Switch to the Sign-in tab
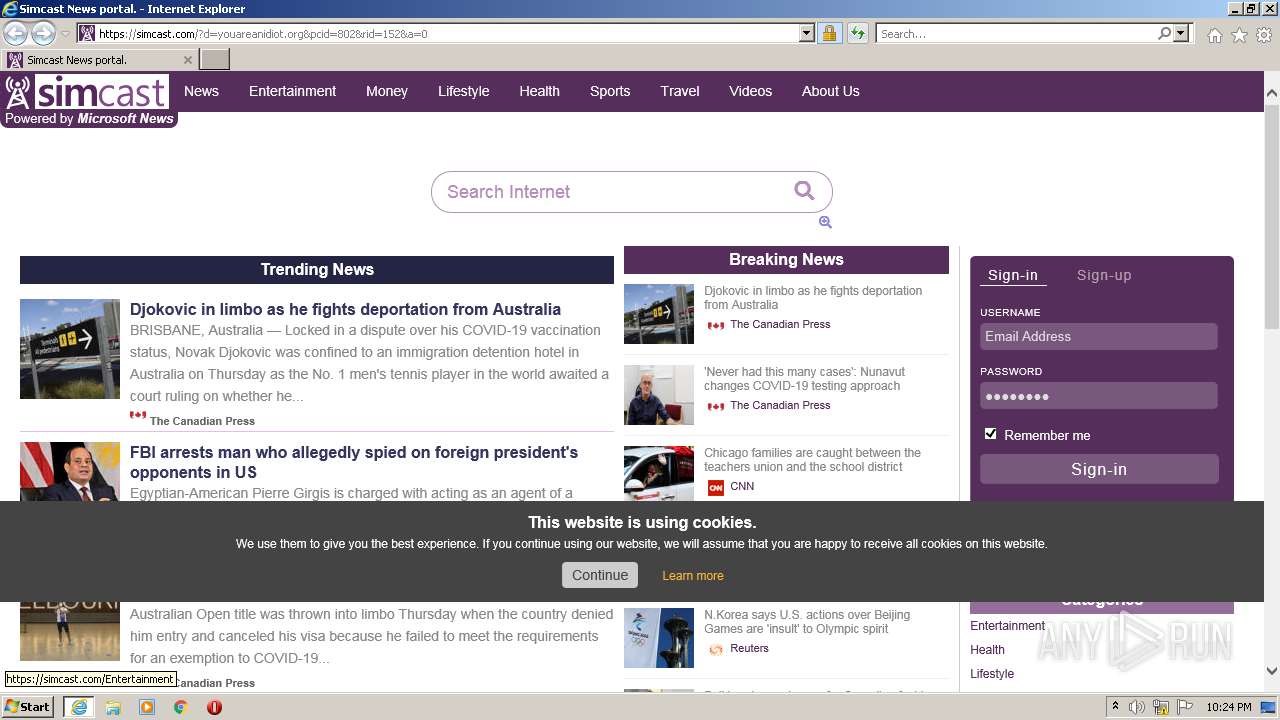The image size is (1280, 720). click(x=1013, y=275)
